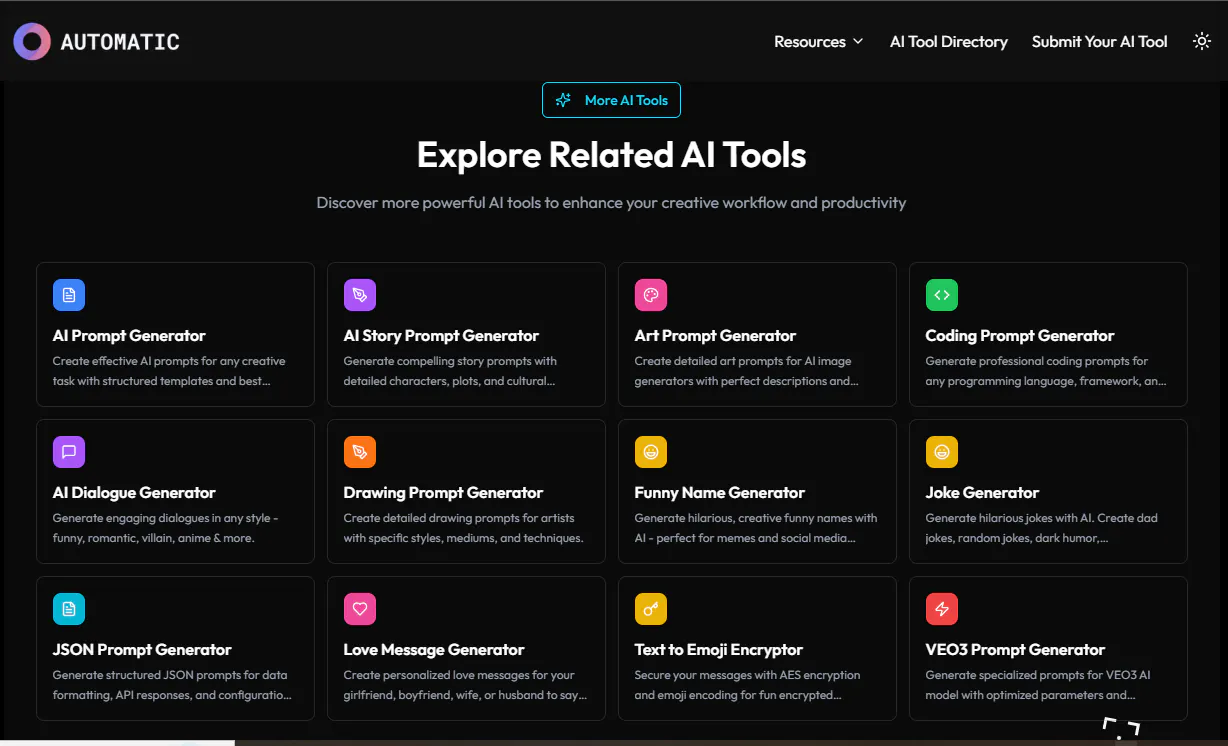Image resolution: width=1228 pixels, height=746 pixels.
Task: Click the Automatic ring logo icon
Action: [x=31, y=41]
